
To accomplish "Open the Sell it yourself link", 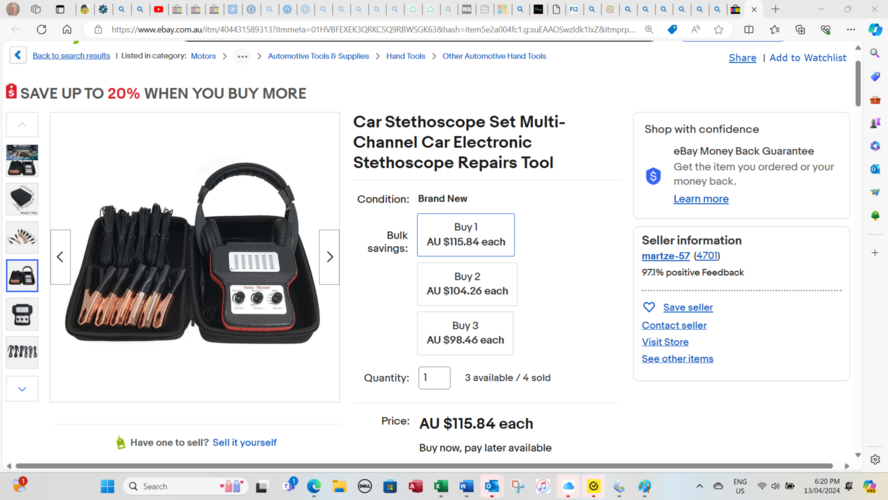I will click(x=245, y=442).
